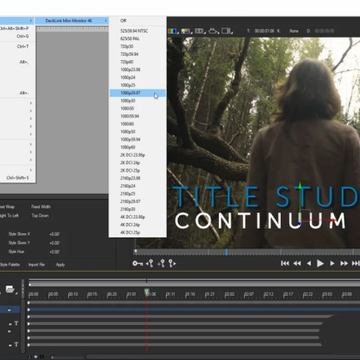Select the 1080i50 output mode
Image resolution: width=360 pixels, height=360 pixels.
pos(138,108)
